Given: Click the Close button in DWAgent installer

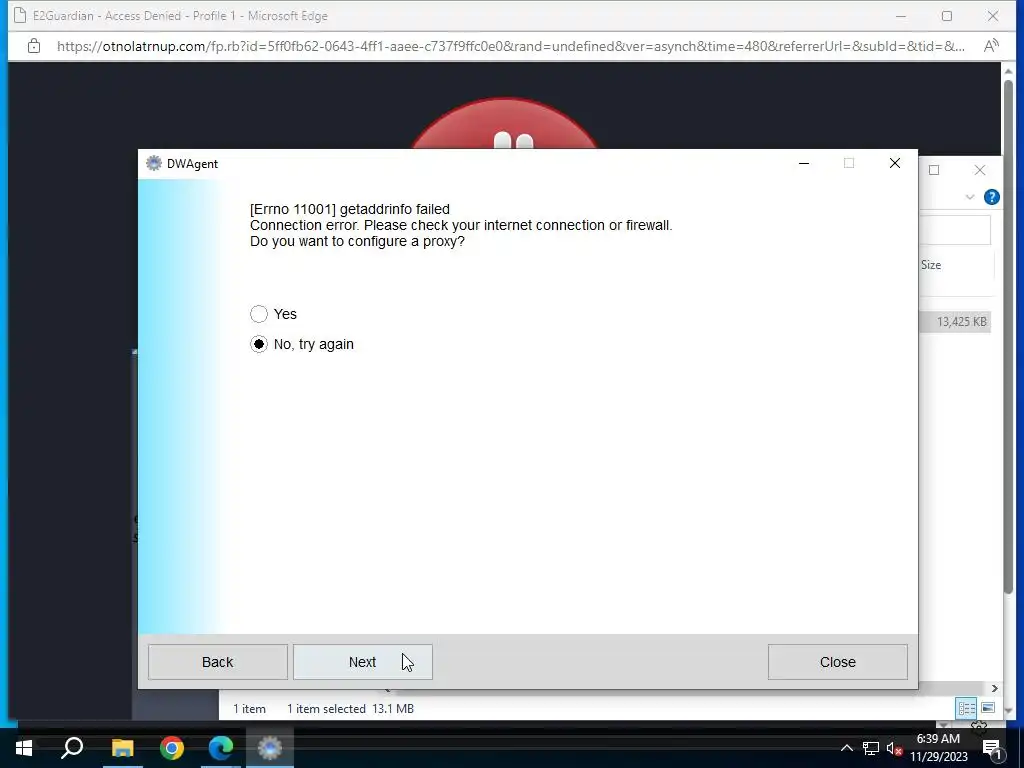Looking at the screenshot, I should pyautogui.click(x=837, y=662).
